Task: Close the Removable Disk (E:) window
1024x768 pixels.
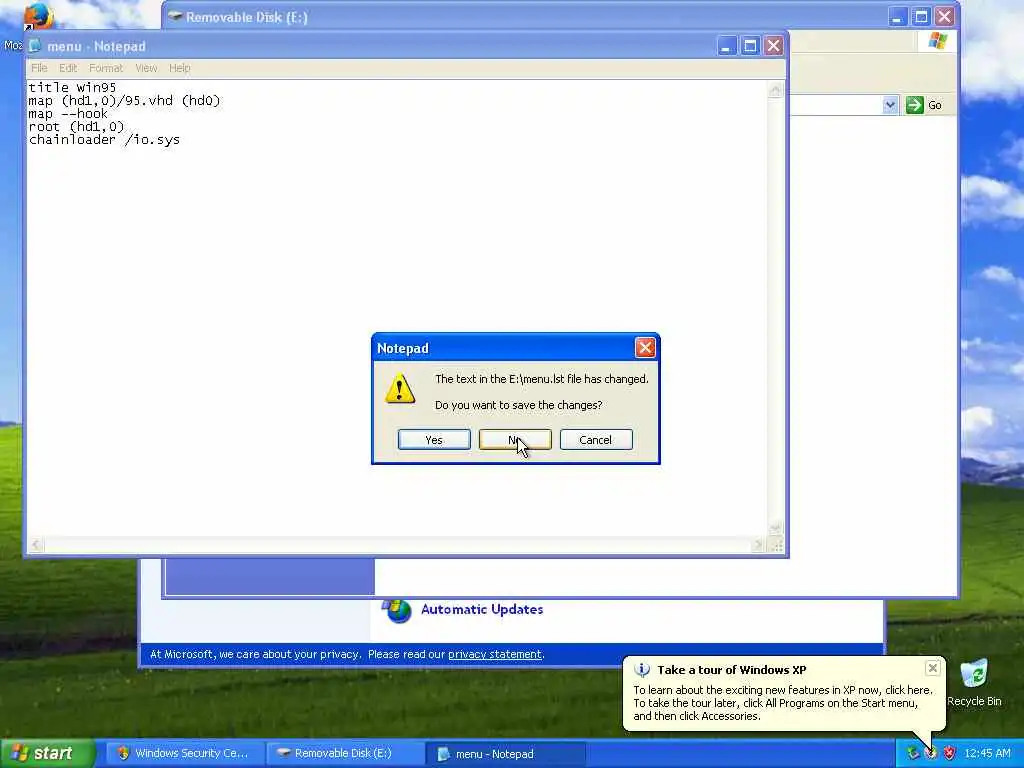Action: tap(944, 16)
